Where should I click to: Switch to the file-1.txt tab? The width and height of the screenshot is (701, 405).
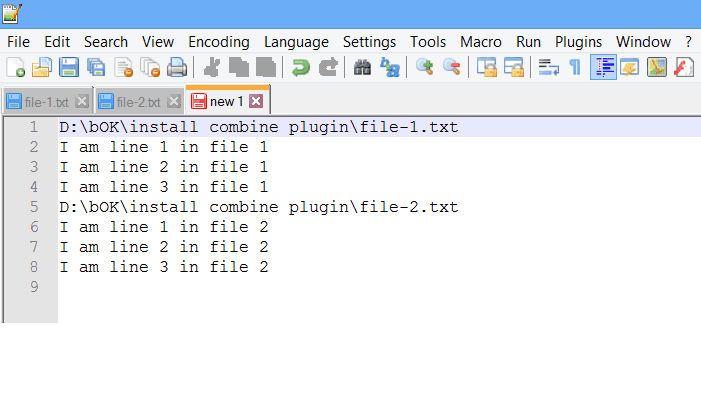(x=46, y=102)
